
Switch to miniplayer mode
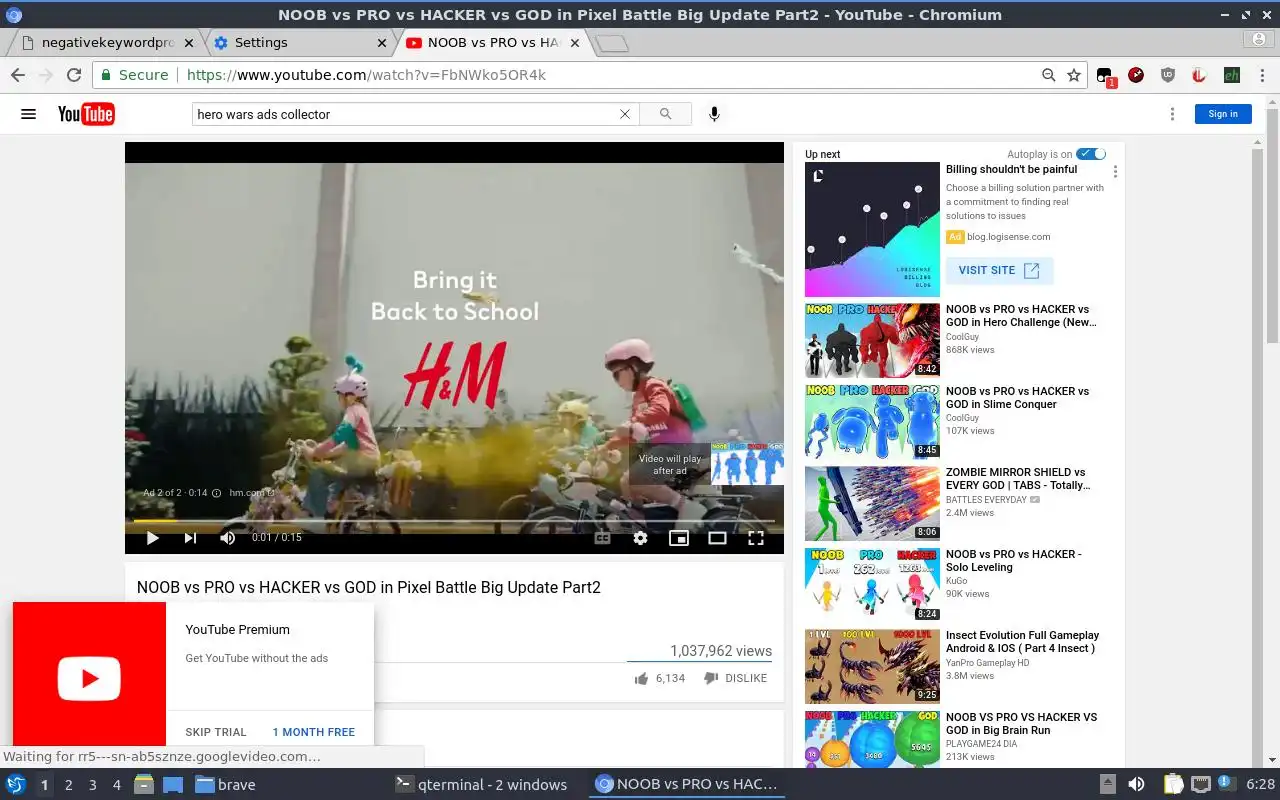(679, 538)
